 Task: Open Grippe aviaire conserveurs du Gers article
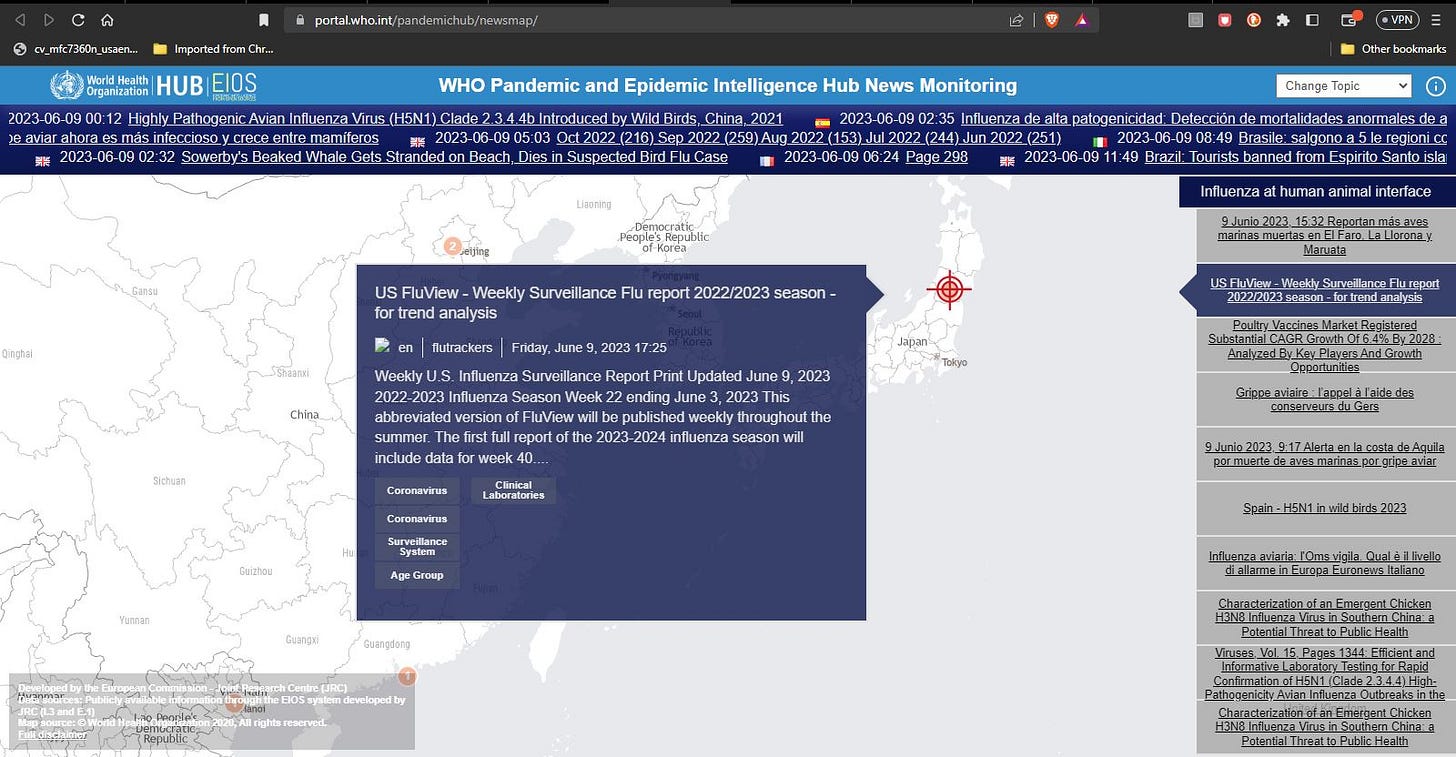coord(1324,400)
